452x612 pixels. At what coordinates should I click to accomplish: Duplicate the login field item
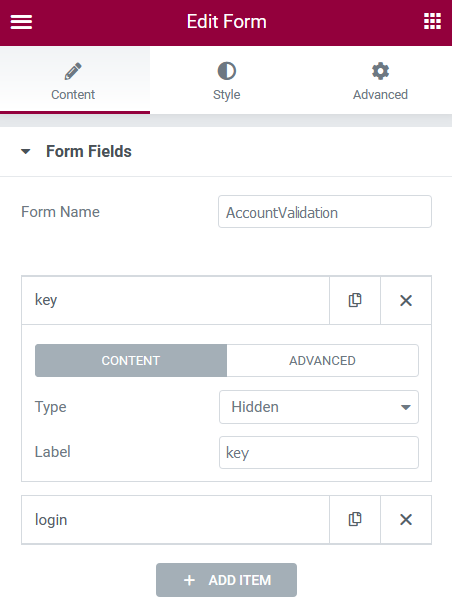[x=355, y=519]
